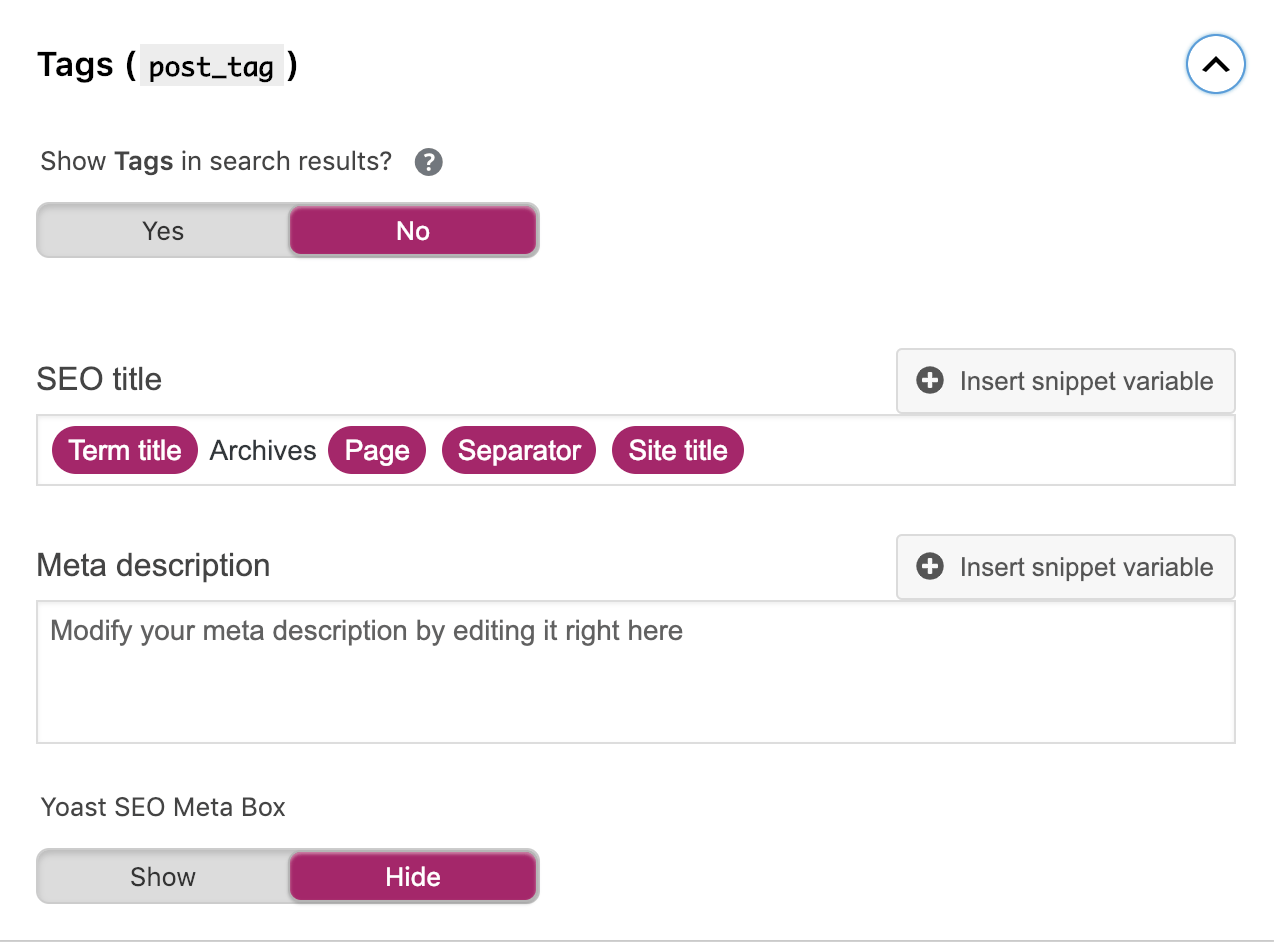
Task: Show the Yoast SEO Meta Box
Action: 163,877
